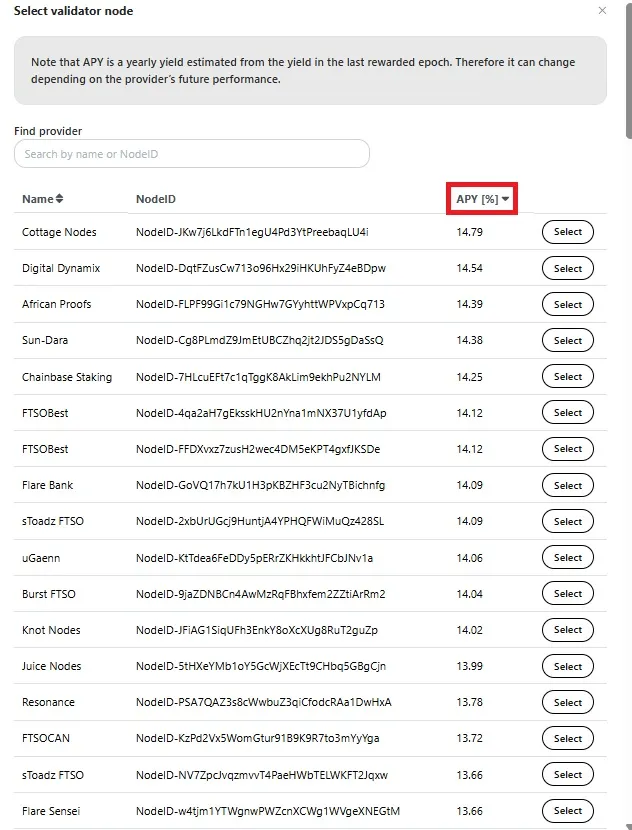Select the Flare Bank validator
Image resolution: width=632 pixels, height=830 pixels.
[x=567, y=485]
